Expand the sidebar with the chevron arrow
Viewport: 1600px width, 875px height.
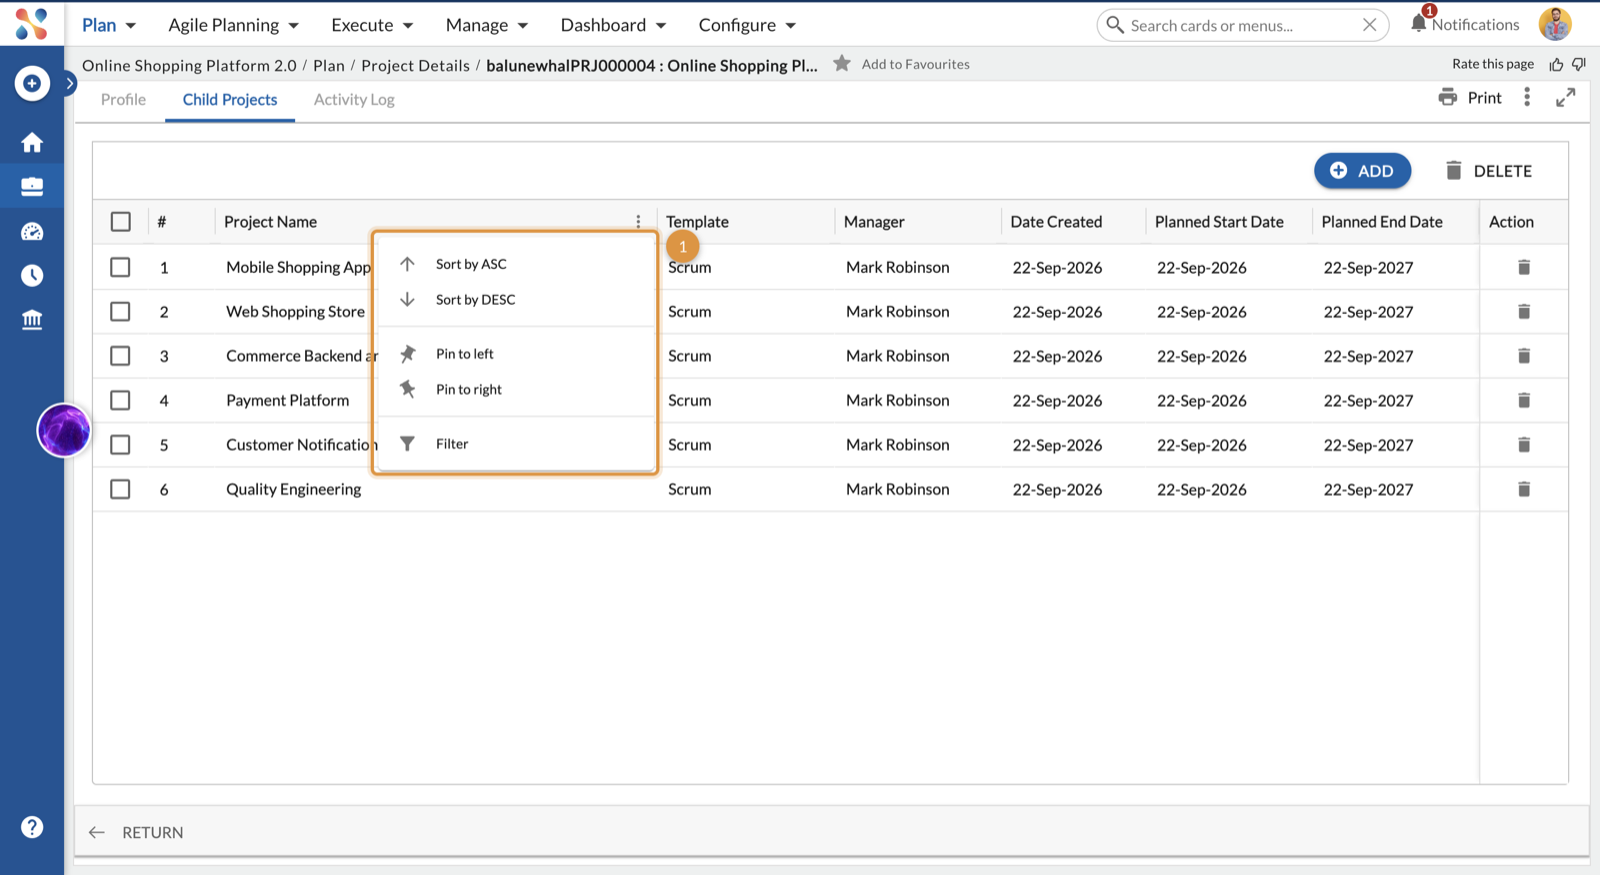tap(69, 83)
